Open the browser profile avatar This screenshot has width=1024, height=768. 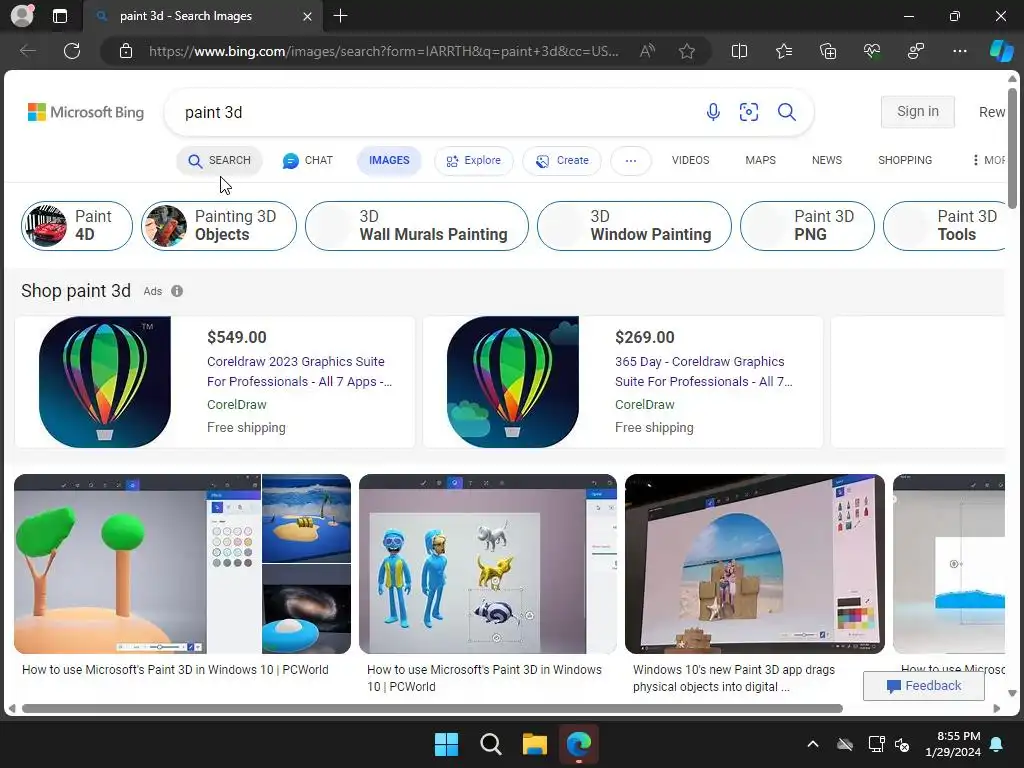(x=22, y=16)
